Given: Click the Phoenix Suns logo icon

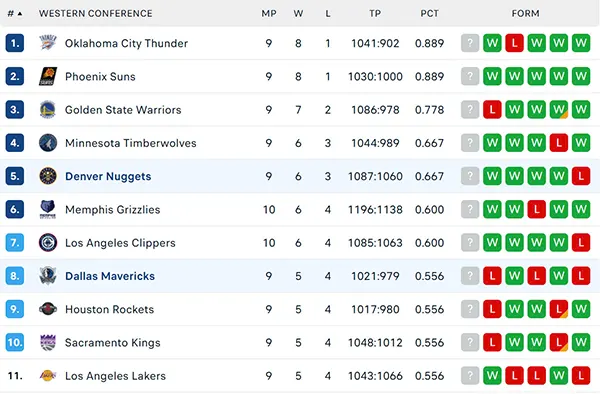Looking at the screenshot, I should (48, 76).
